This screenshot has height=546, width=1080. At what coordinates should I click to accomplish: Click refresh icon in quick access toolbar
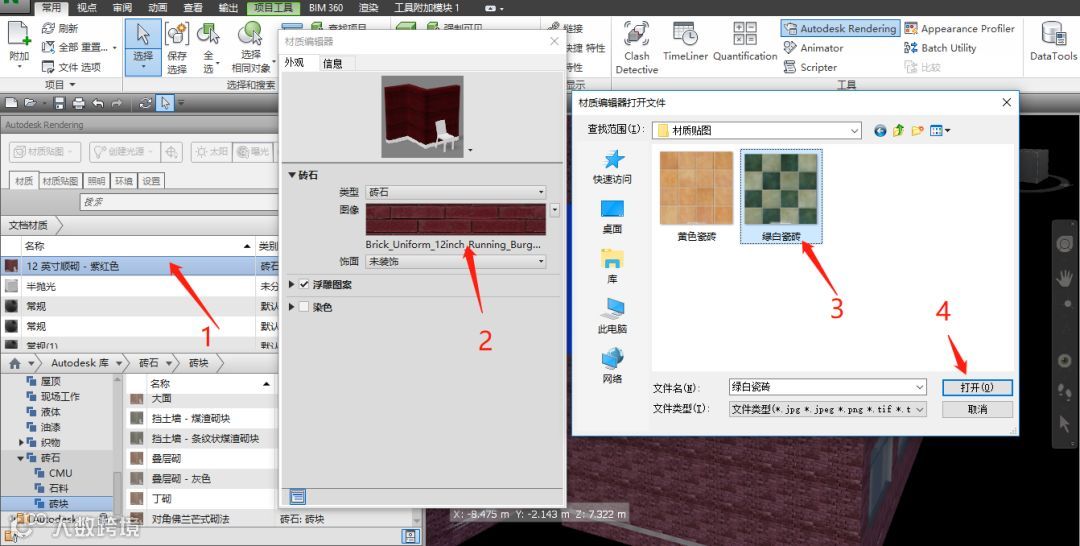pyautogui.click(x=145, y=103)
